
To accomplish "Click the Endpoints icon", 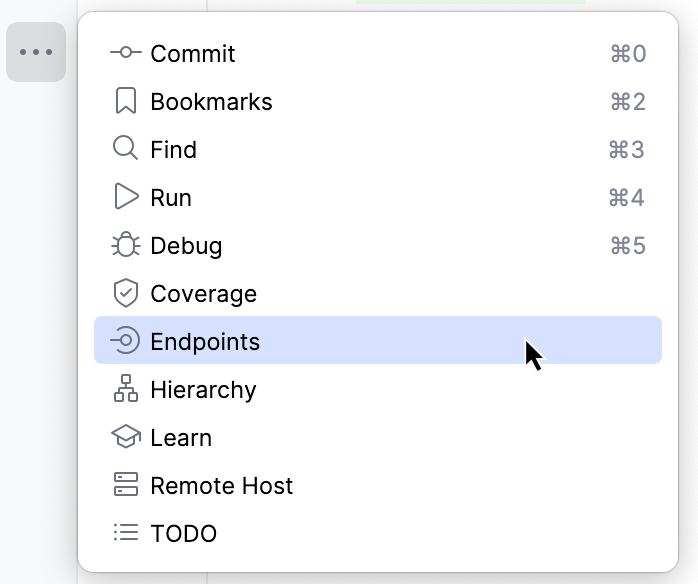I will click(x=125, y=342).
